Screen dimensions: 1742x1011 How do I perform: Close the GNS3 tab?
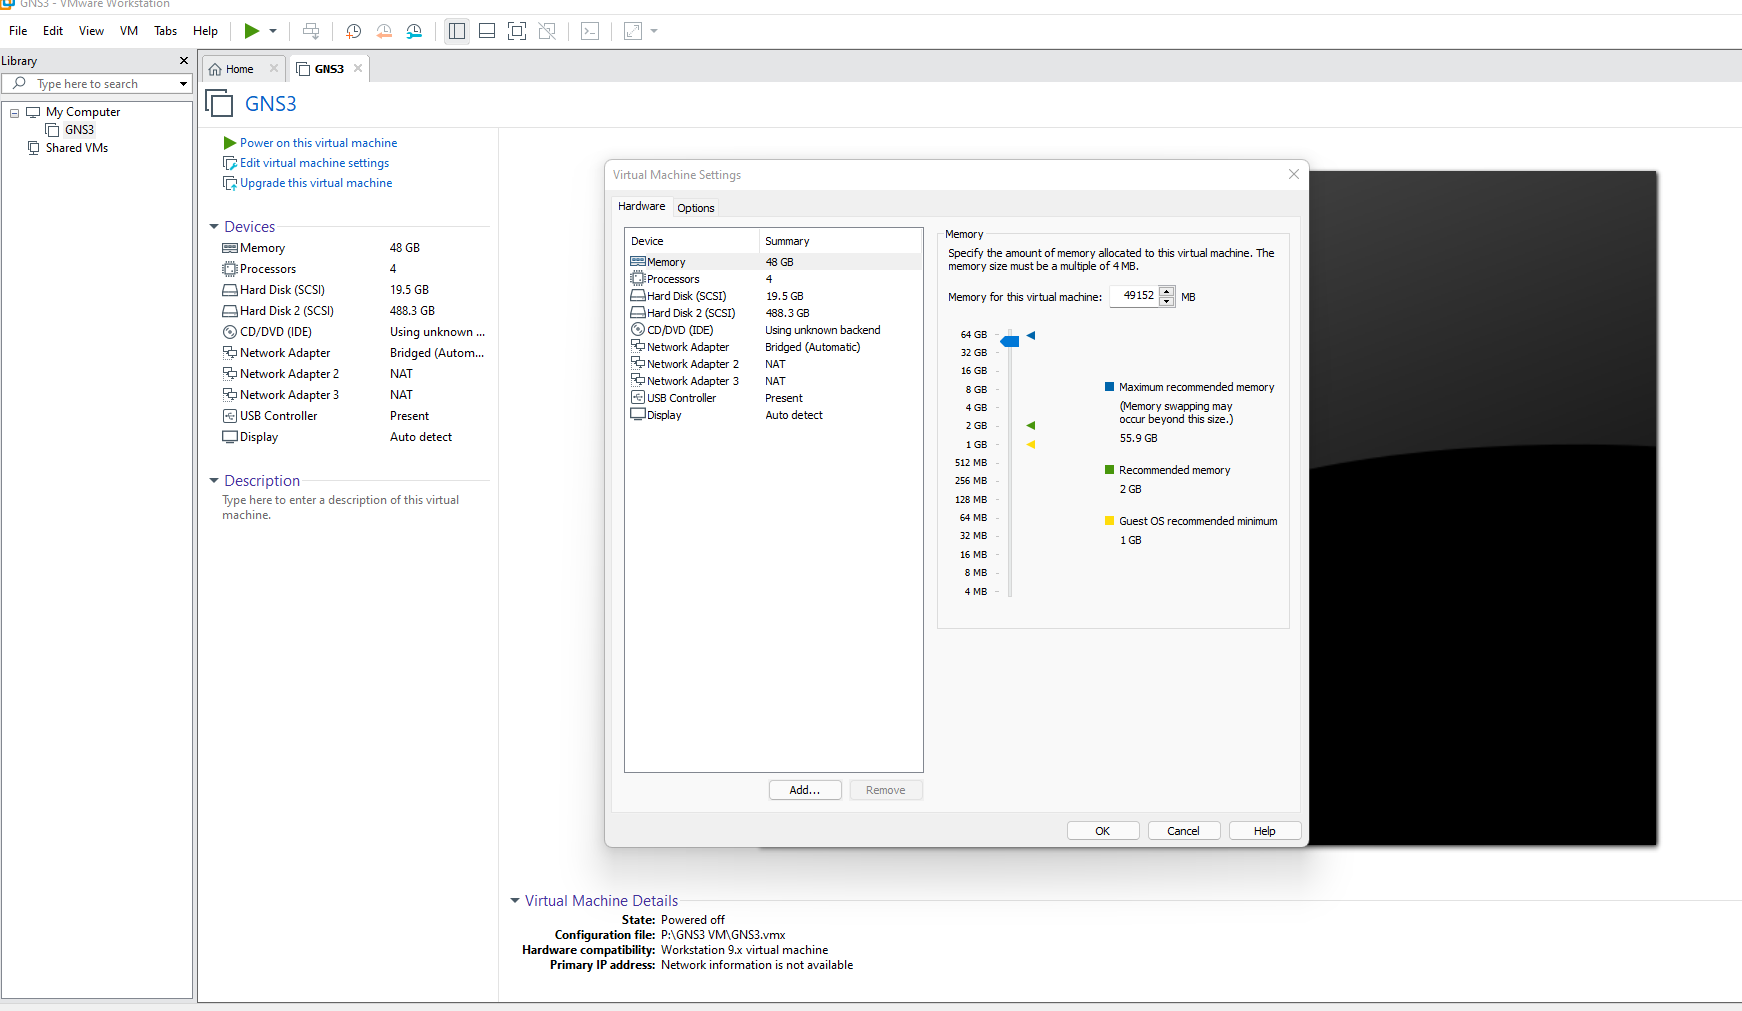[x=358, y=69]
